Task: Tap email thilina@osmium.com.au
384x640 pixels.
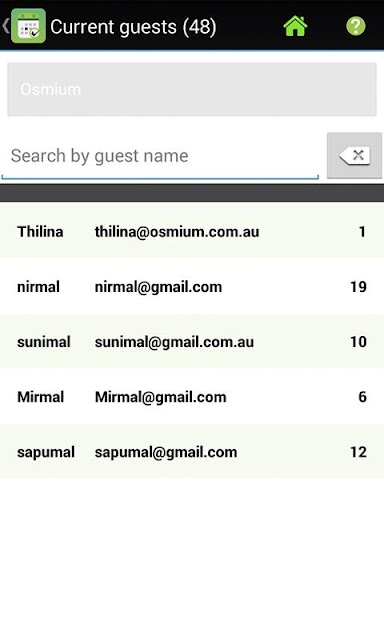Action: [177, 232]
